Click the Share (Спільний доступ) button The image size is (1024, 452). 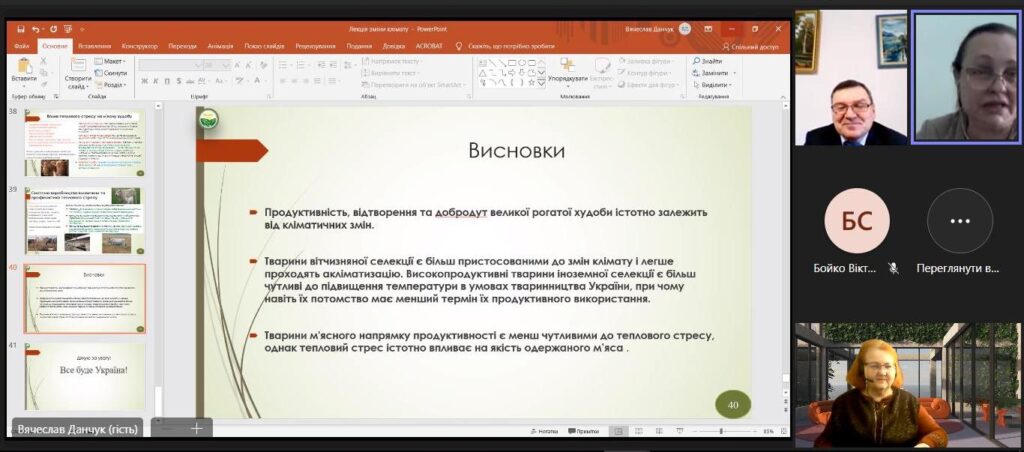click(x=750, y=46)
